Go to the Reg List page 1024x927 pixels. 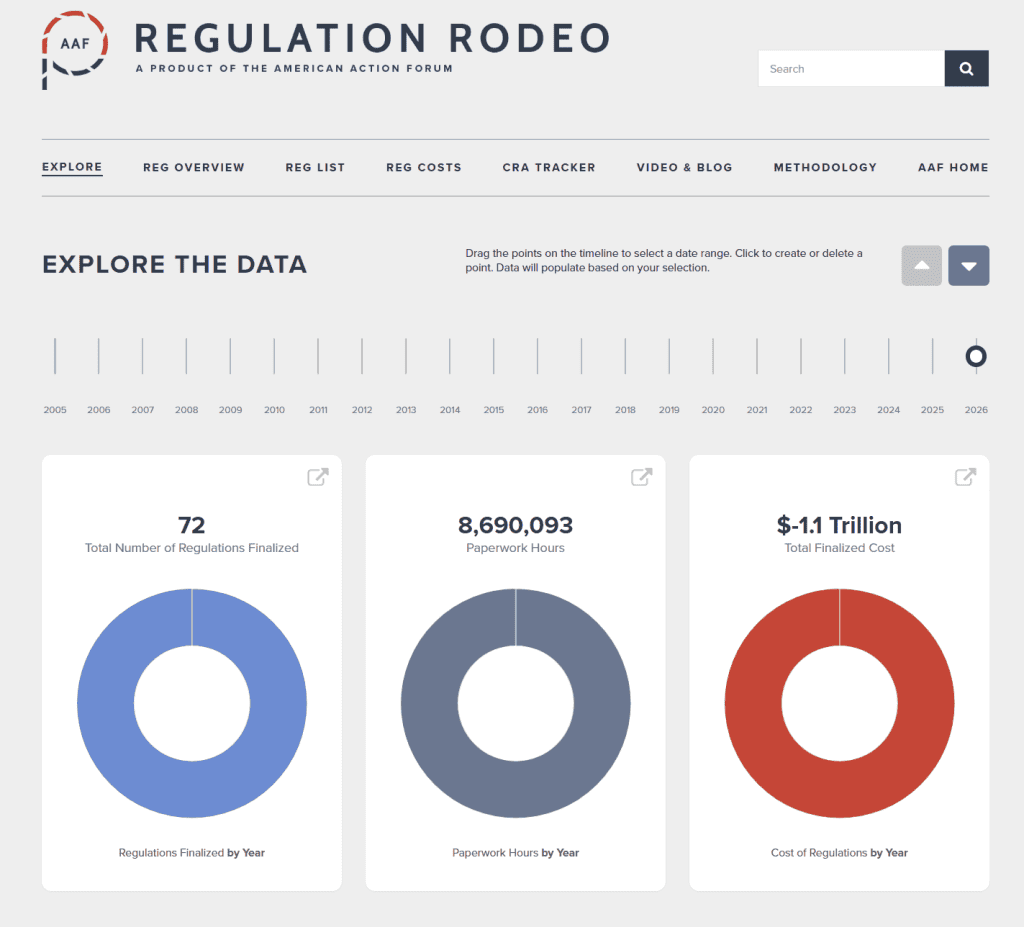[315, 168]
